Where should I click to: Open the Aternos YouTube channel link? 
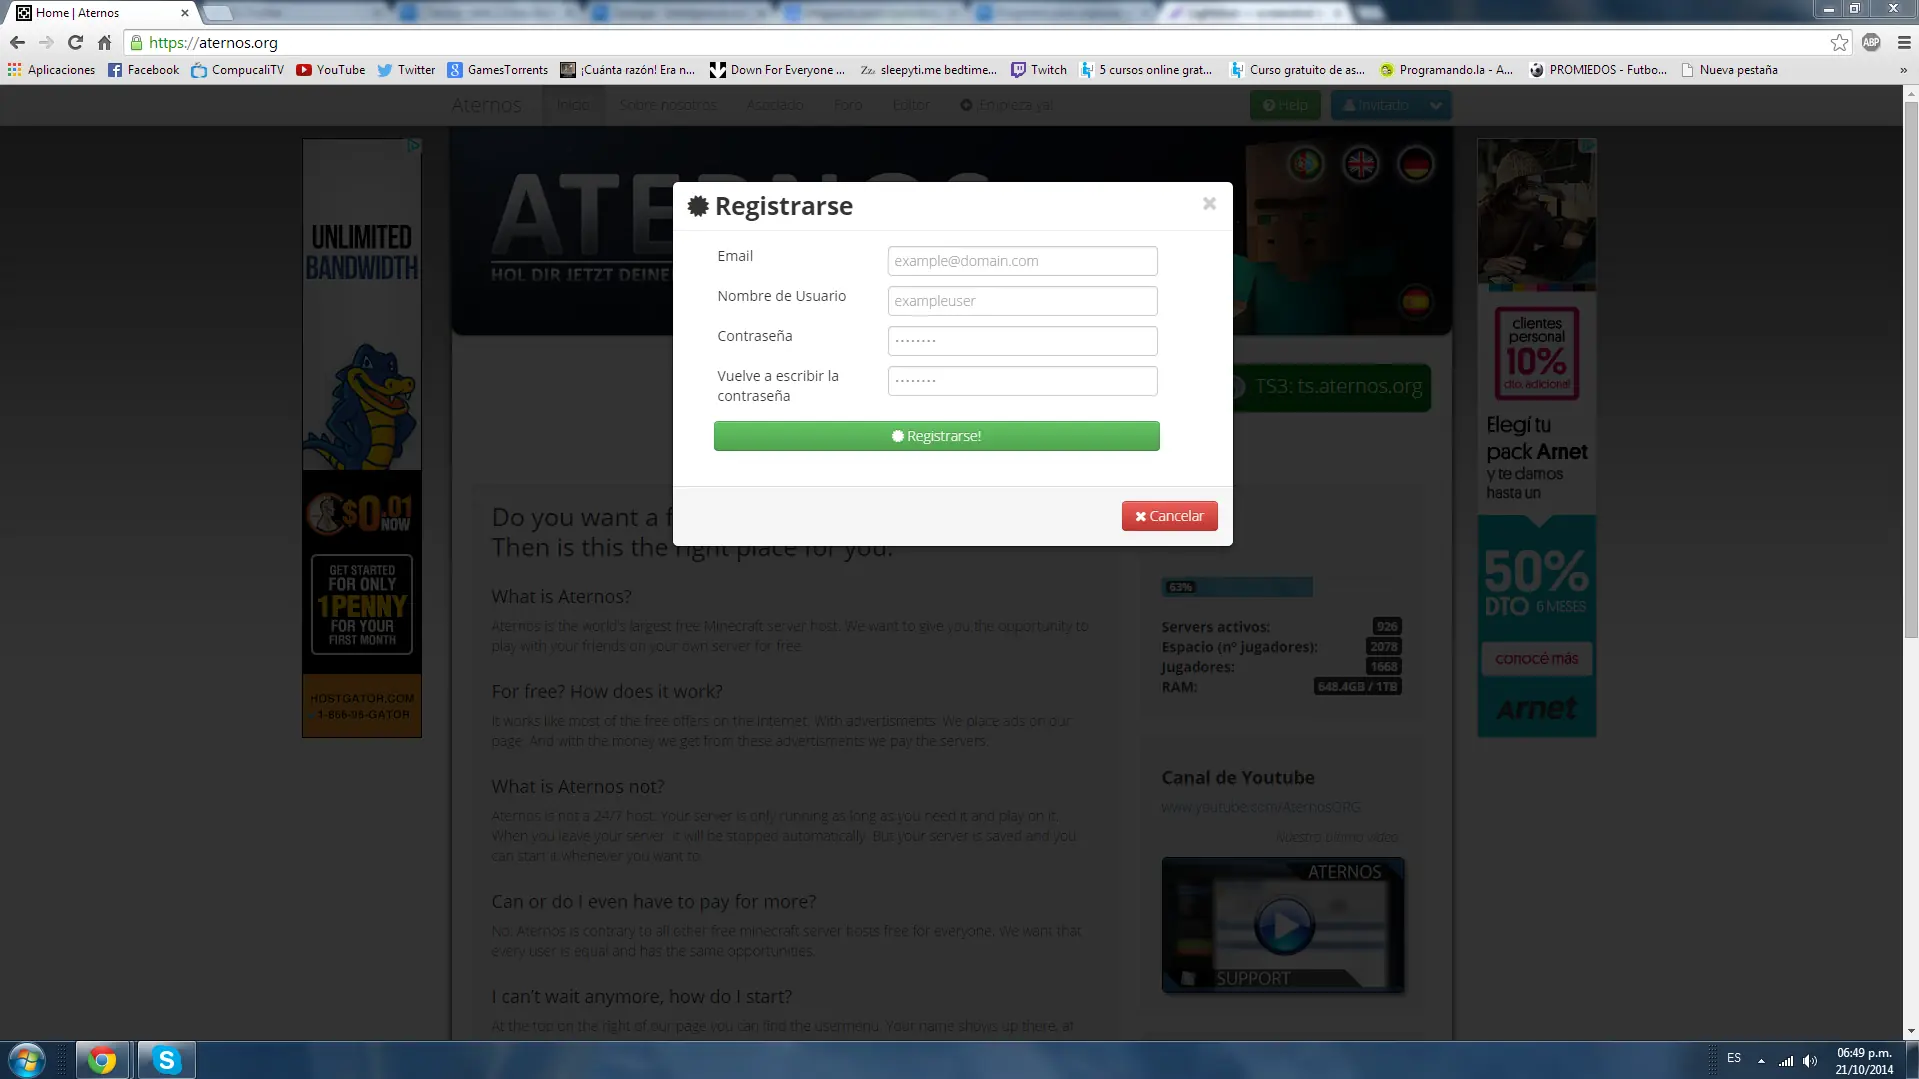point(1260,807)
